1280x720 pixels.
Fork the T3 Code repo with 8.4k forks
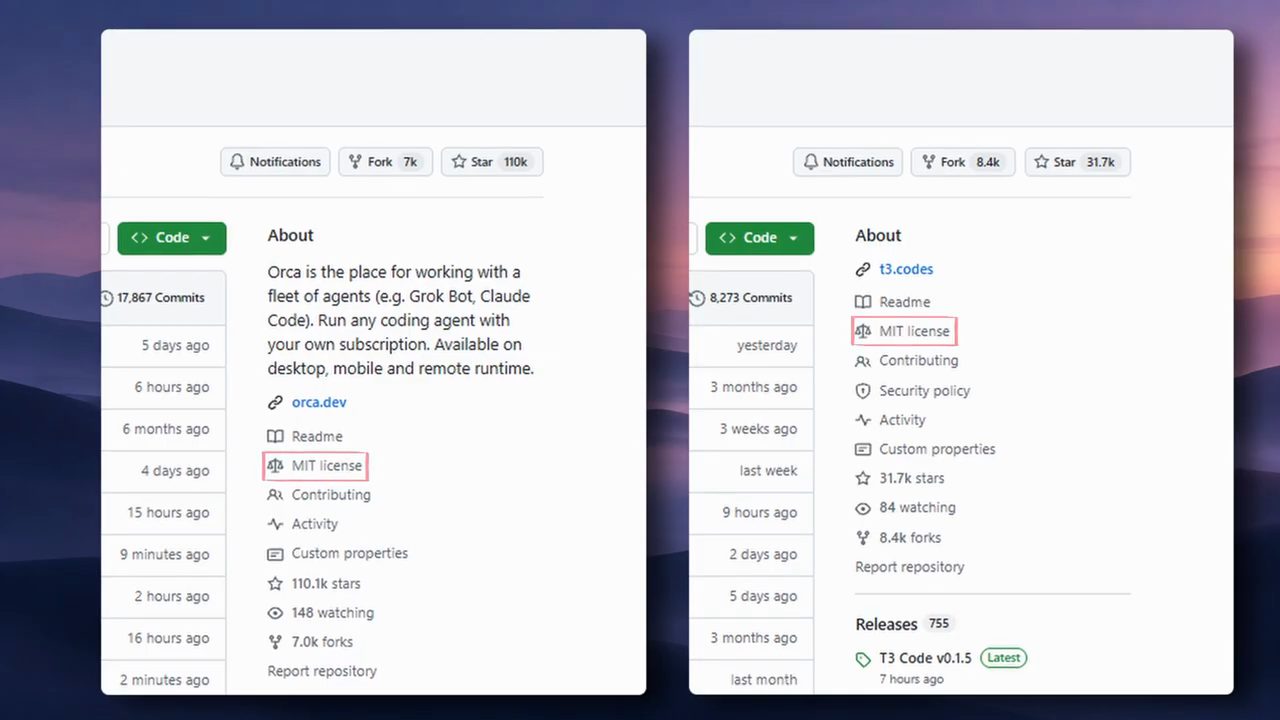[963, 162]
